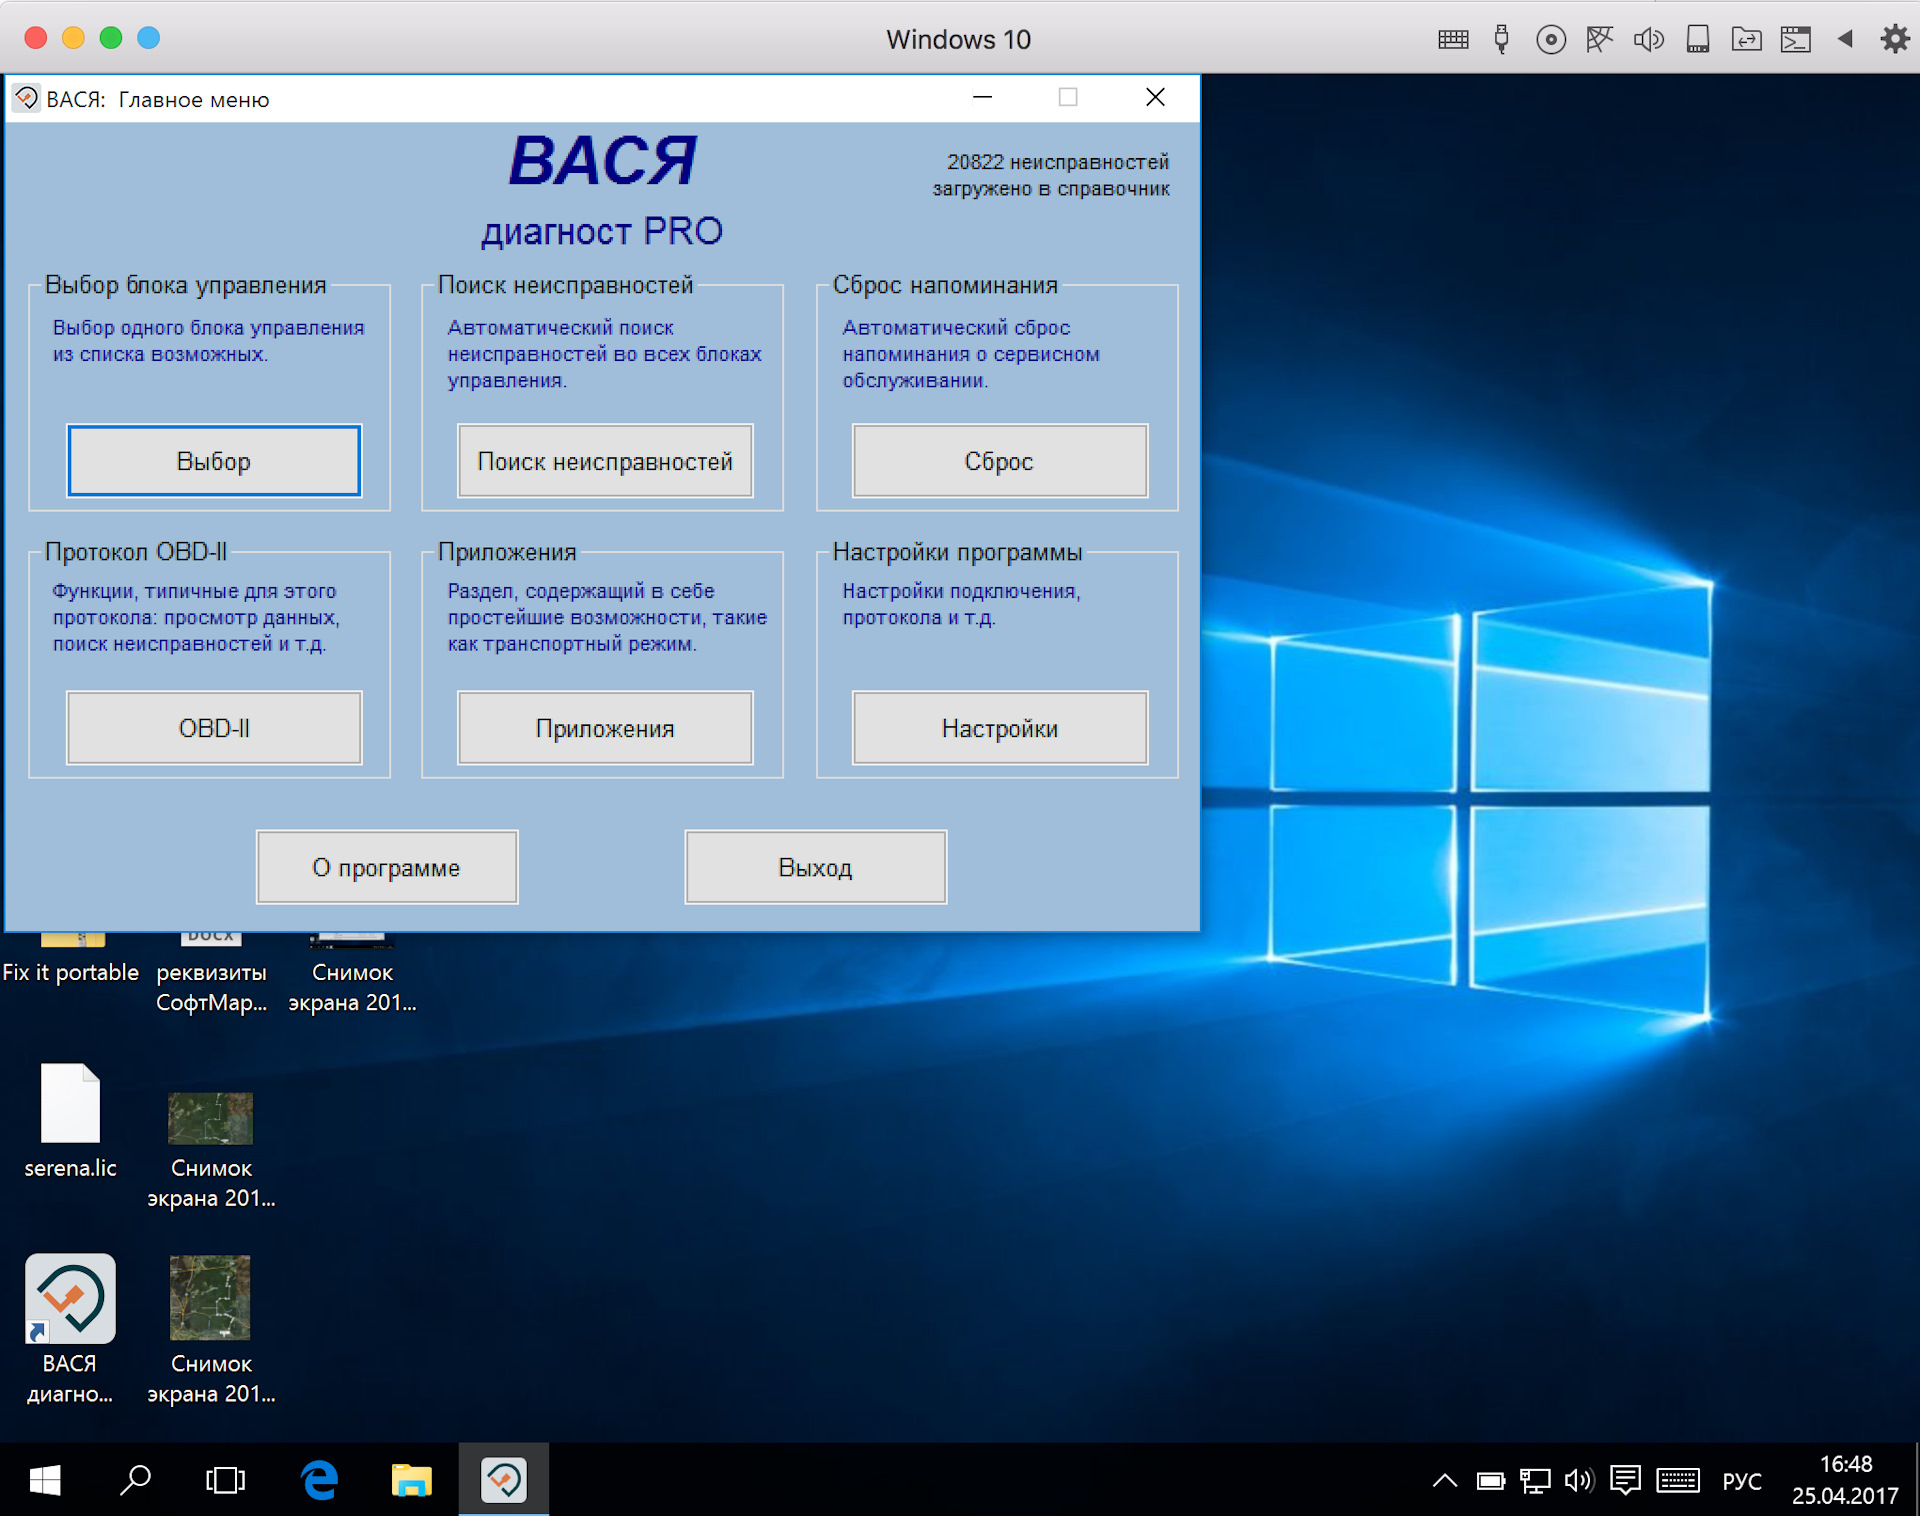Open clock showing 16:48 date
This screenshot has width=1920, height=1516.
(x=1845, y=1480)
